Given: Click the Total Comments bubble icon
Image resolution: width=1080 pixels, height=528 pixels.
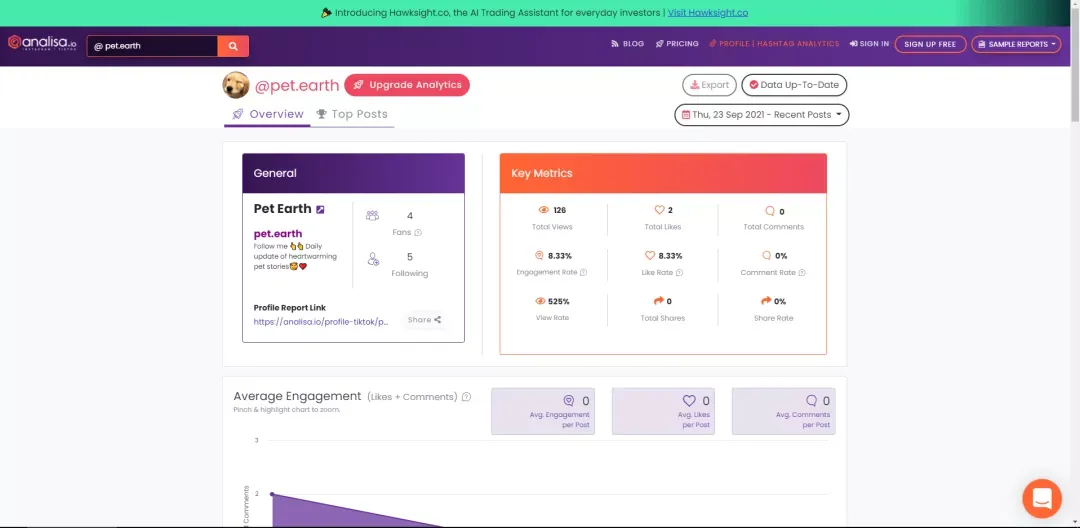Looking at the screenshot, I should [x=770, y=211].
